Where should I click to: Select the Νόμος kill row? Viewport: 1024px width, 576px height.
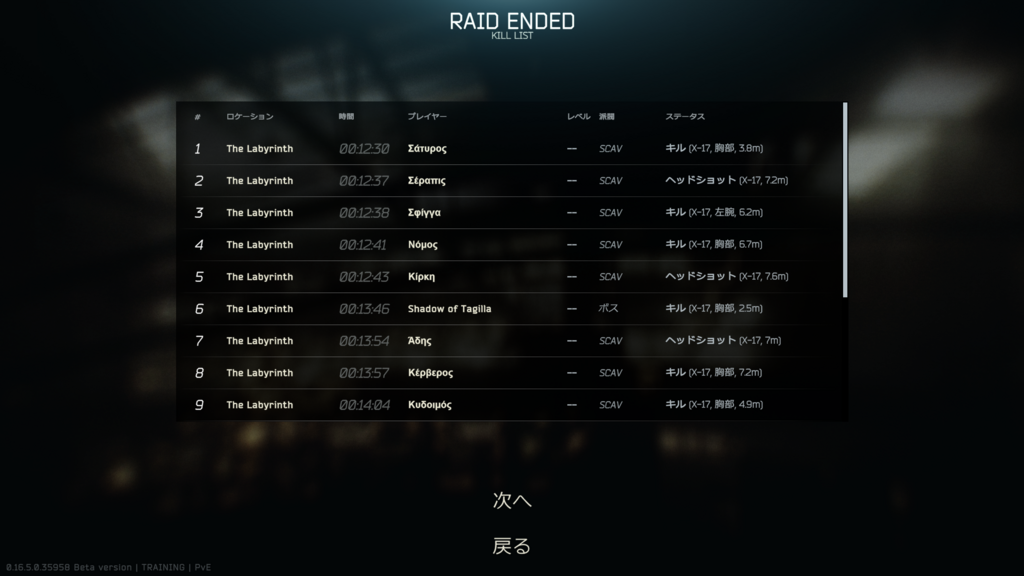(x=510, y=245)
